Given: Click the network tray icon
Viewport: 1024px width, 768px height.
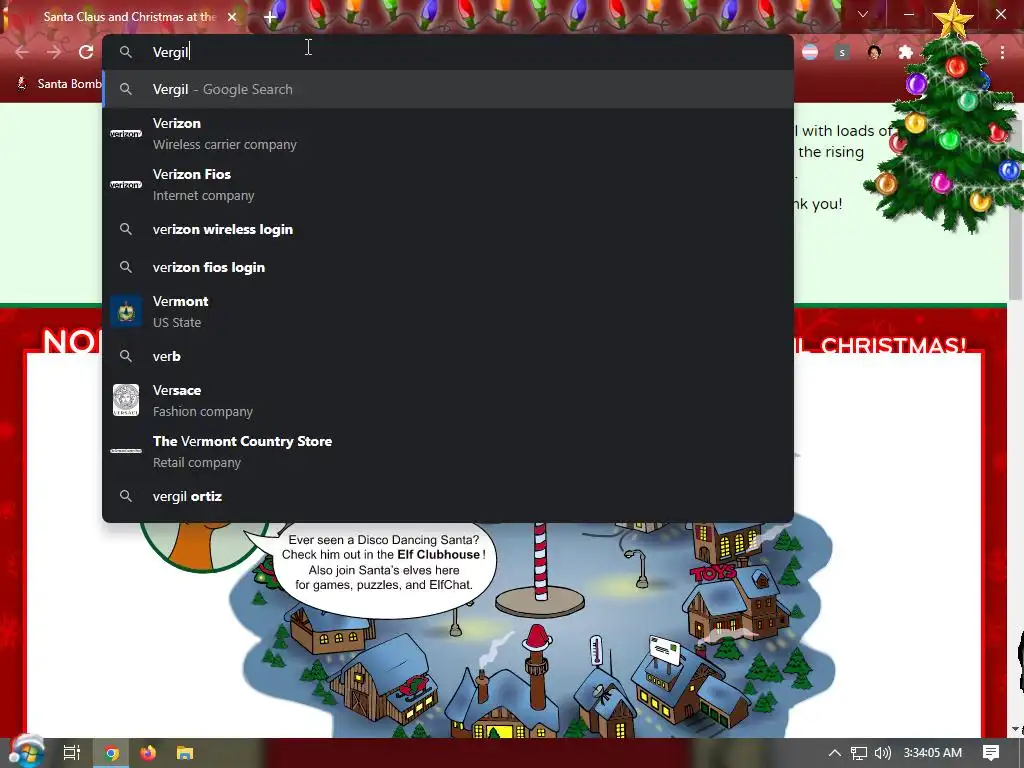Looking at the screenshot, I should coord(859,753).
